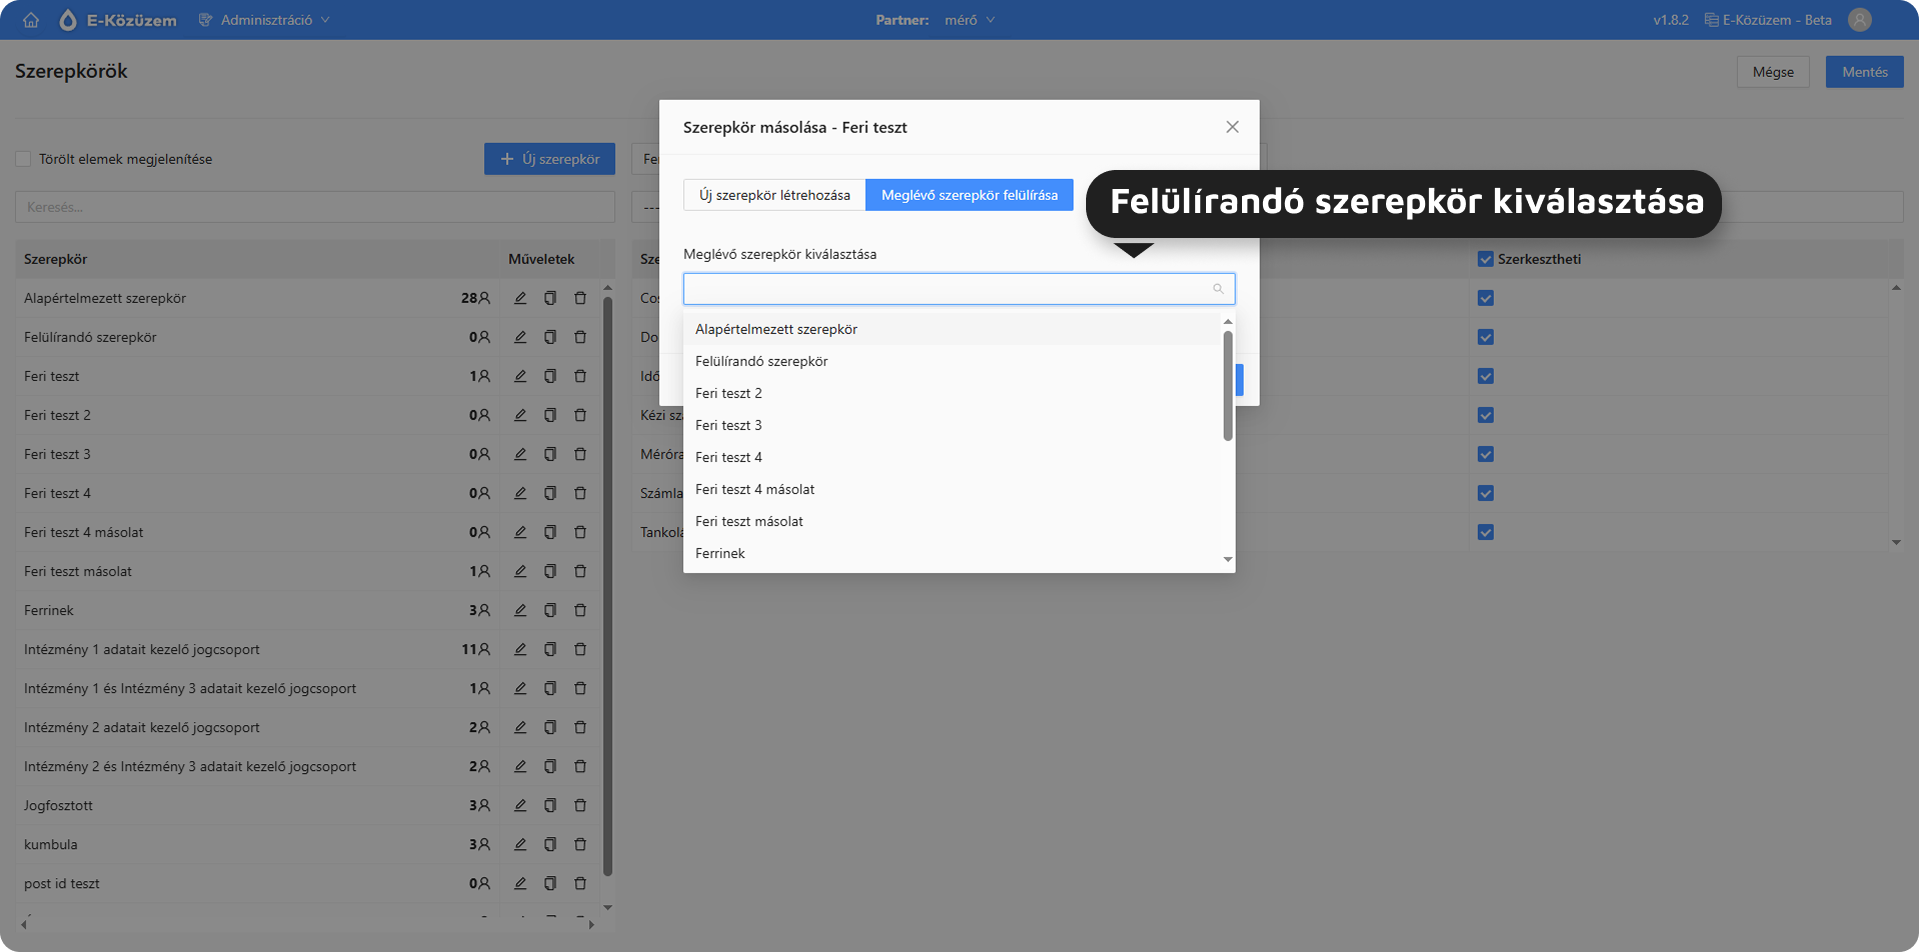This screenshot has width=1919, height=952.
Task: Switch to the Új szerepkör létrehozása tab
Action: 774,195
